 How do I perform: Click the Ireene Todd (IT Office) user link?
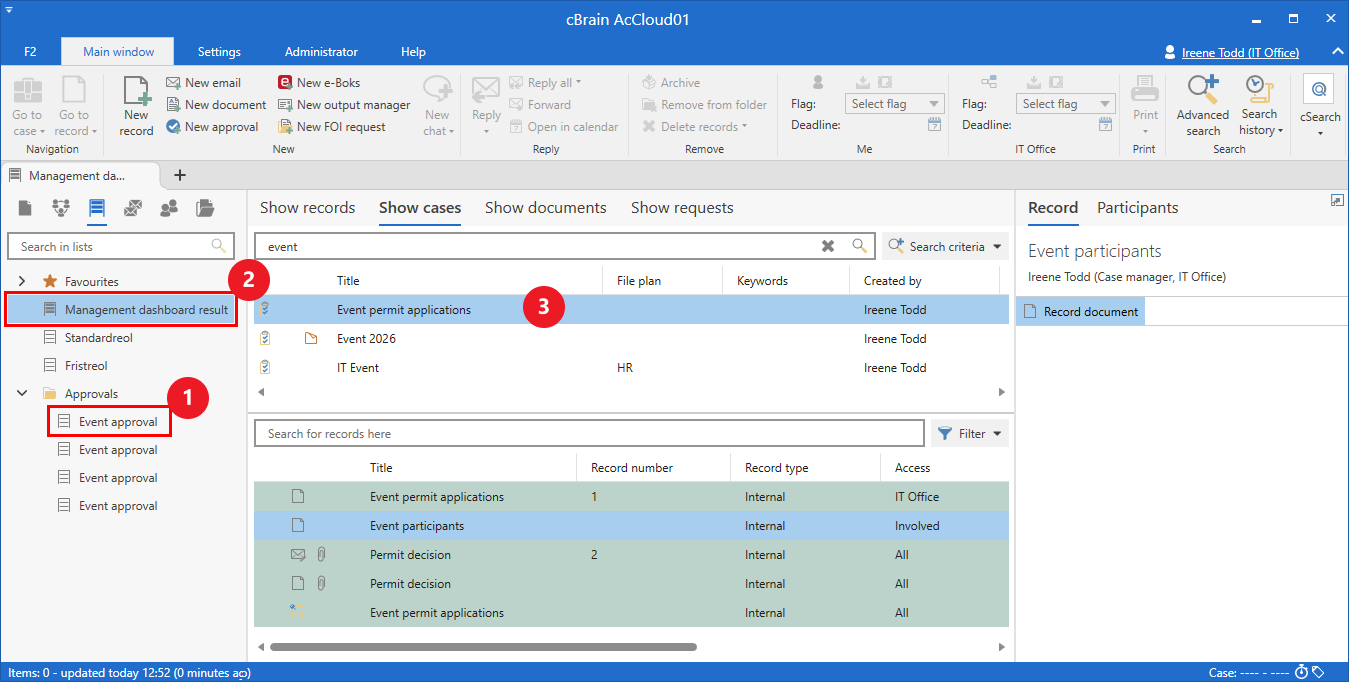tap(1240, 53)
